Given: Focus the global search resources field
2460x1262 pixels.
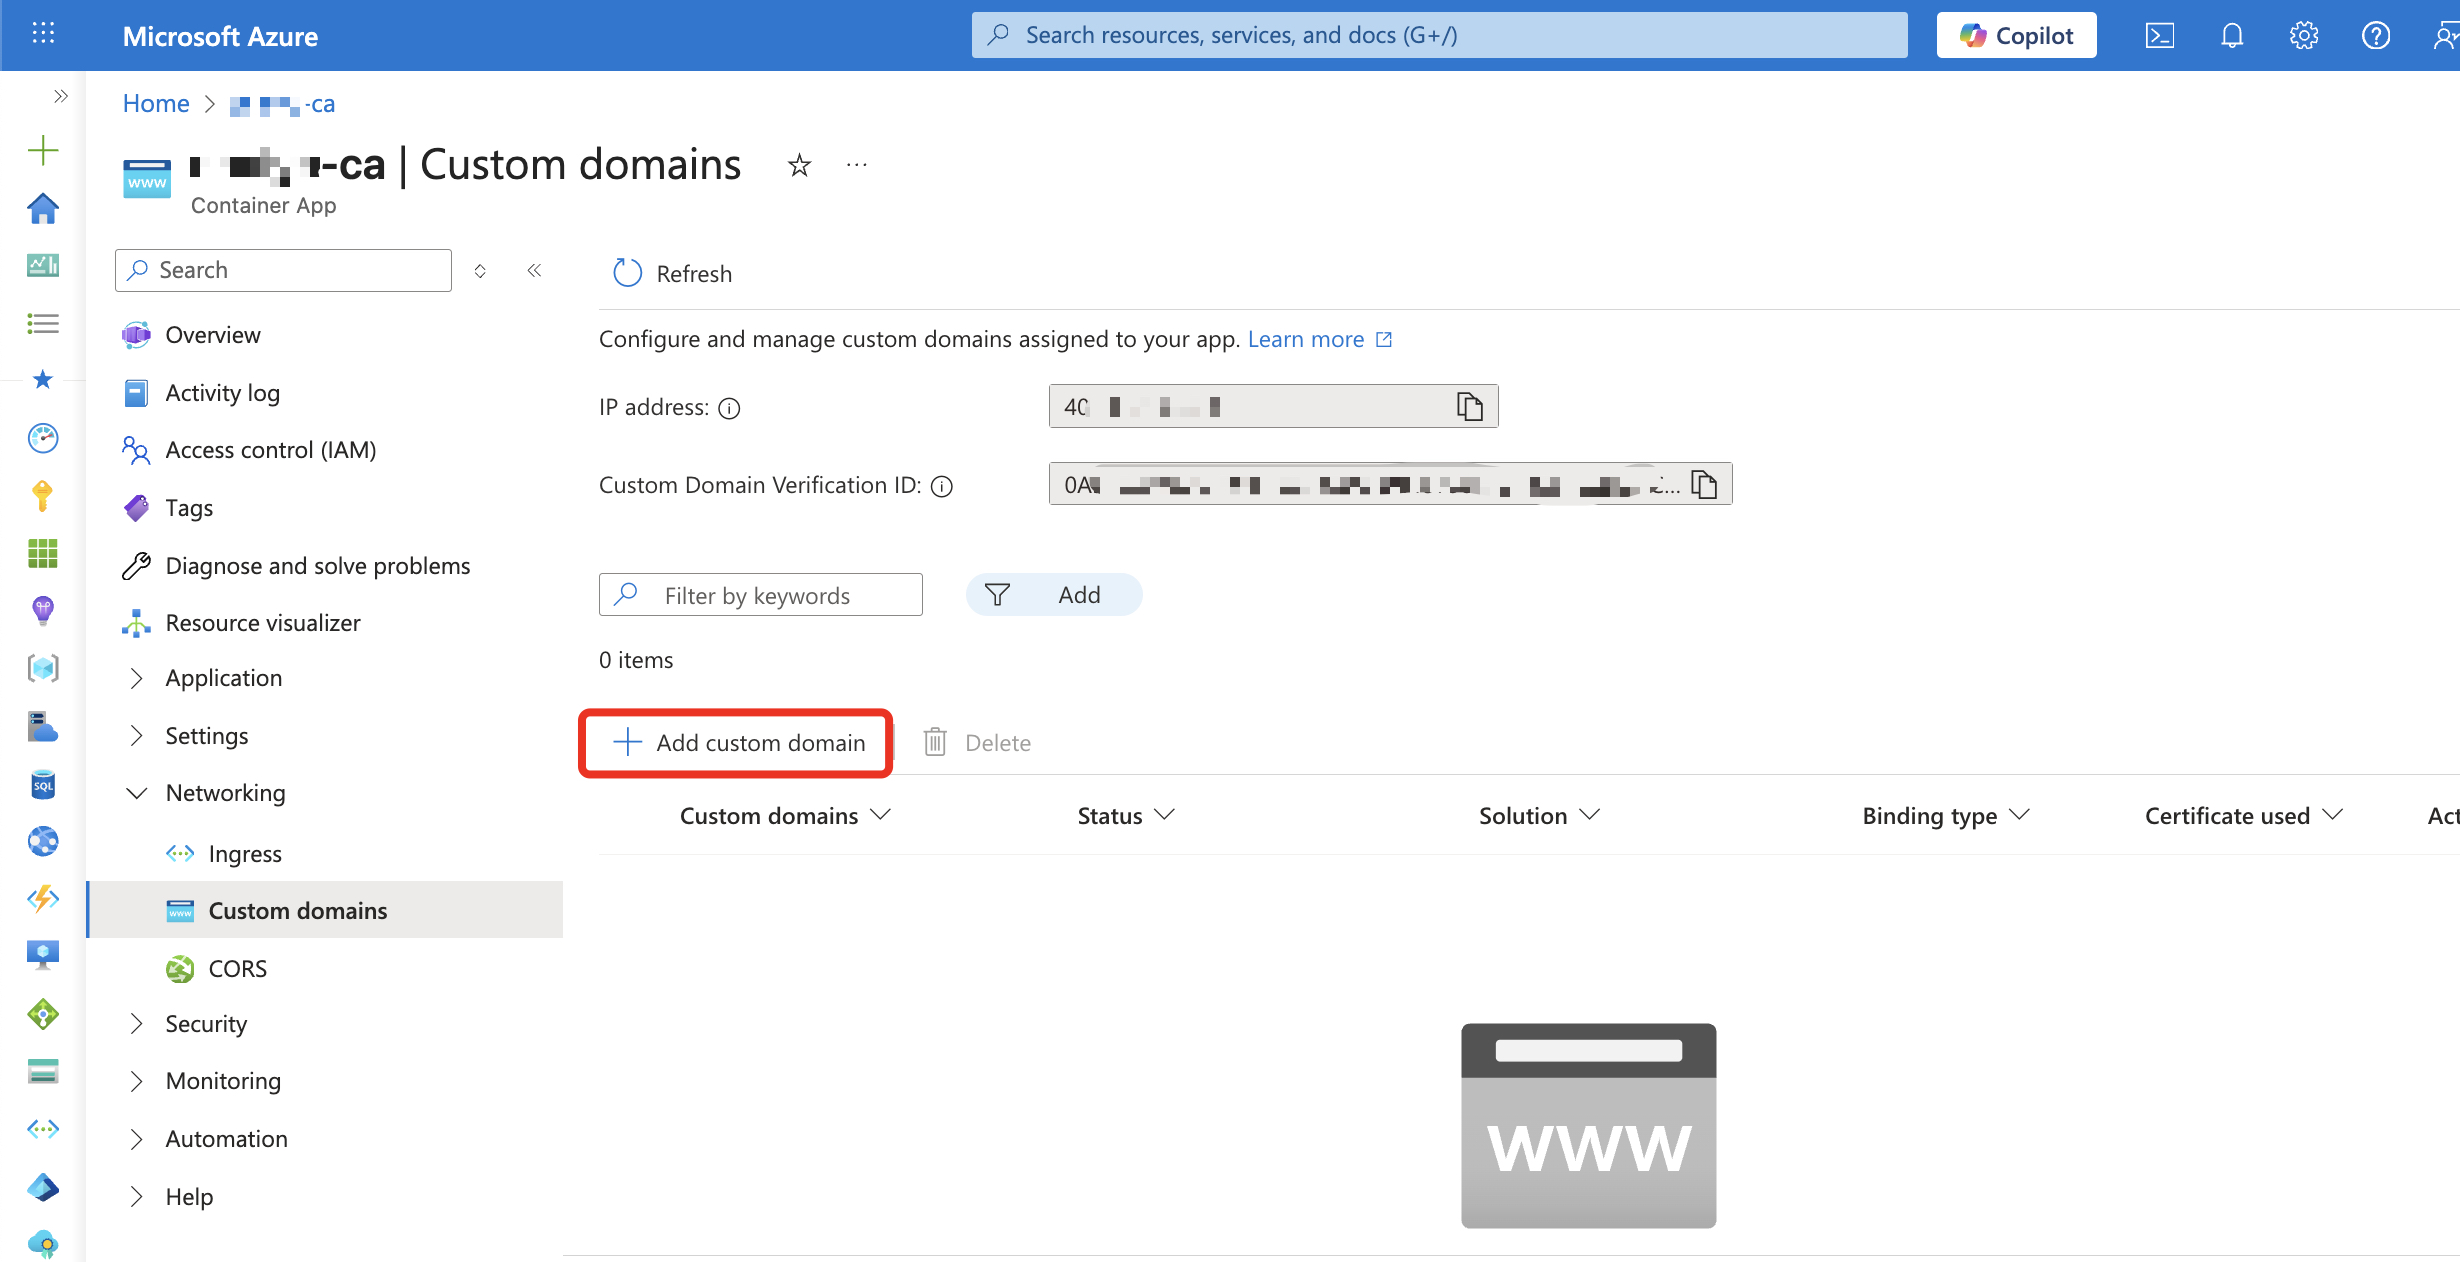Looking at the screenshot, I should [1439, 35].
